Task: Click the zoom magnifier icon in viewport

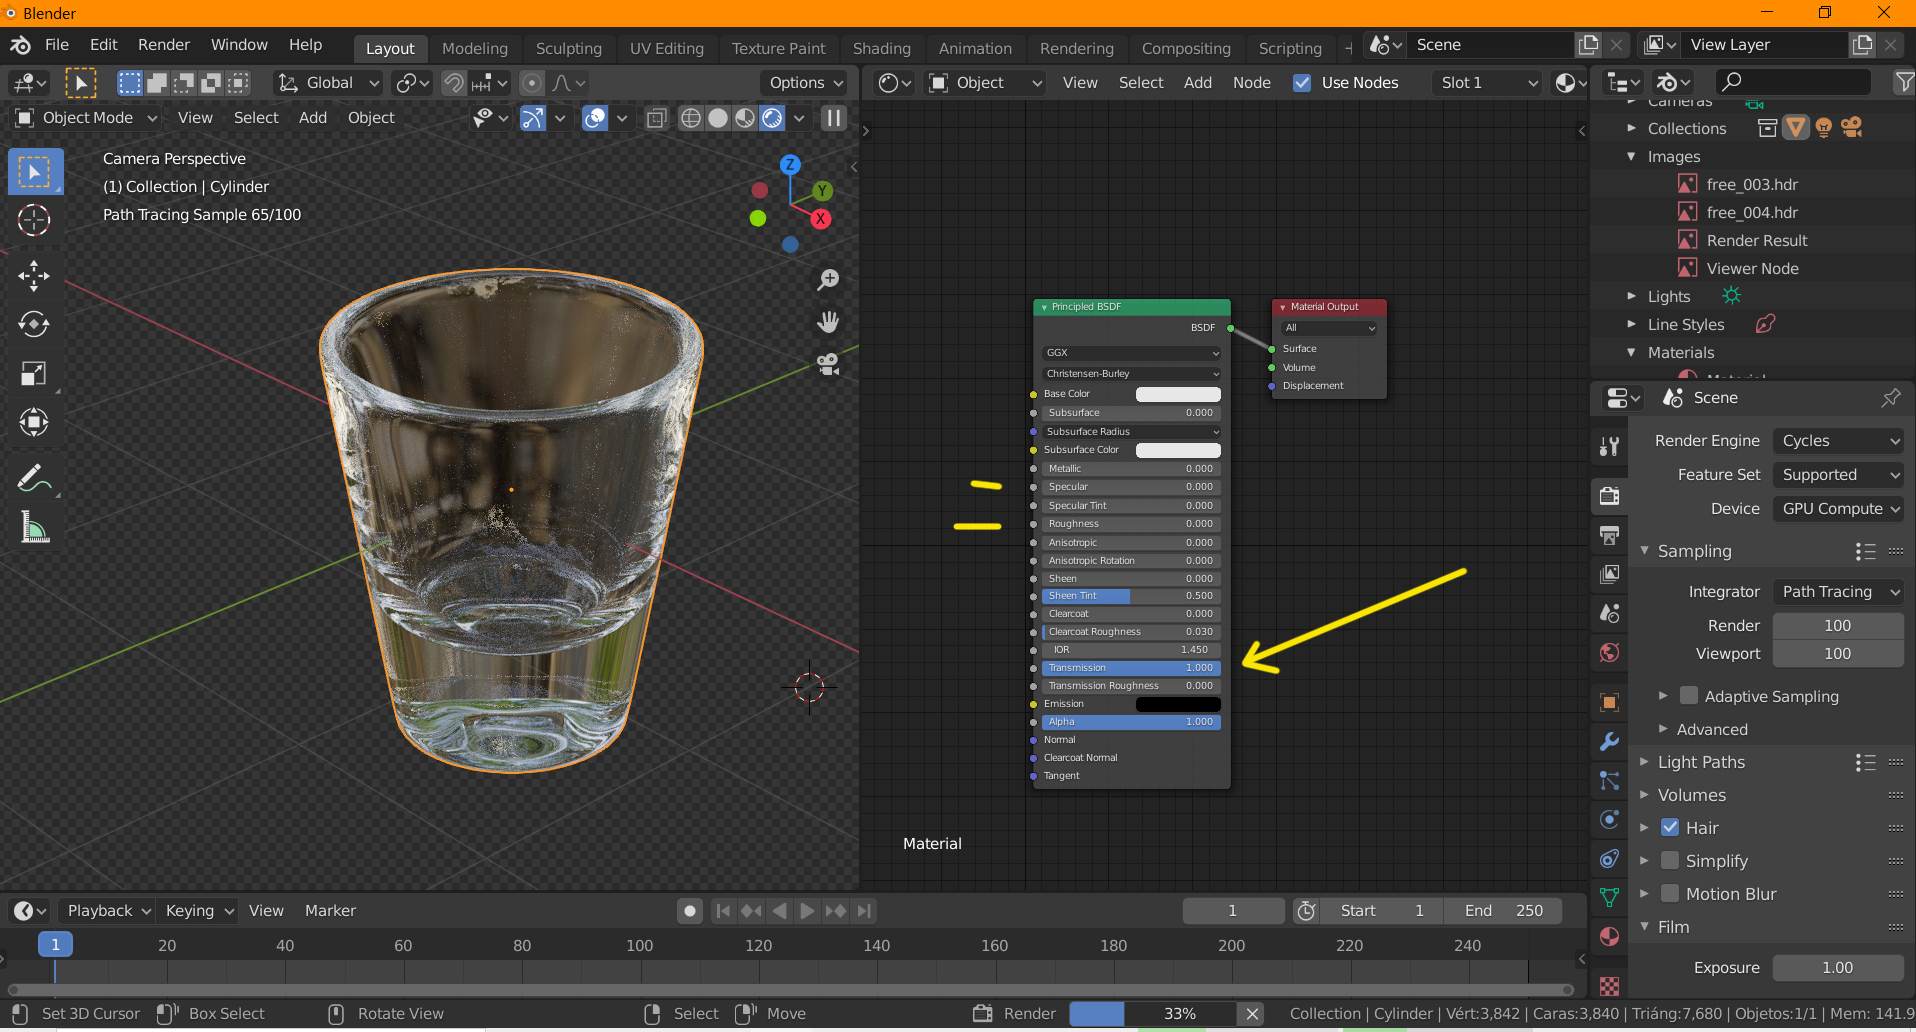Action: tap(828, 280)
